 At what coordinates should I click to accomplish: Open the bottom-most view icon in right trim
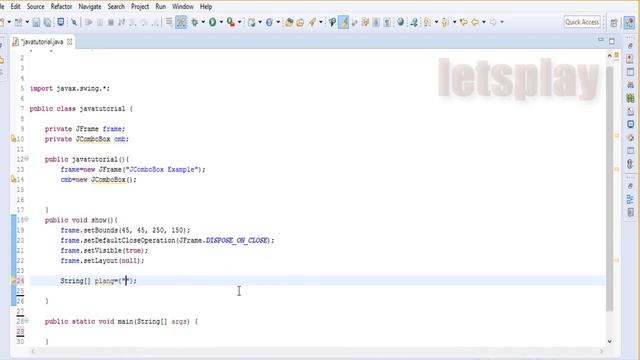tap(630, 212)
